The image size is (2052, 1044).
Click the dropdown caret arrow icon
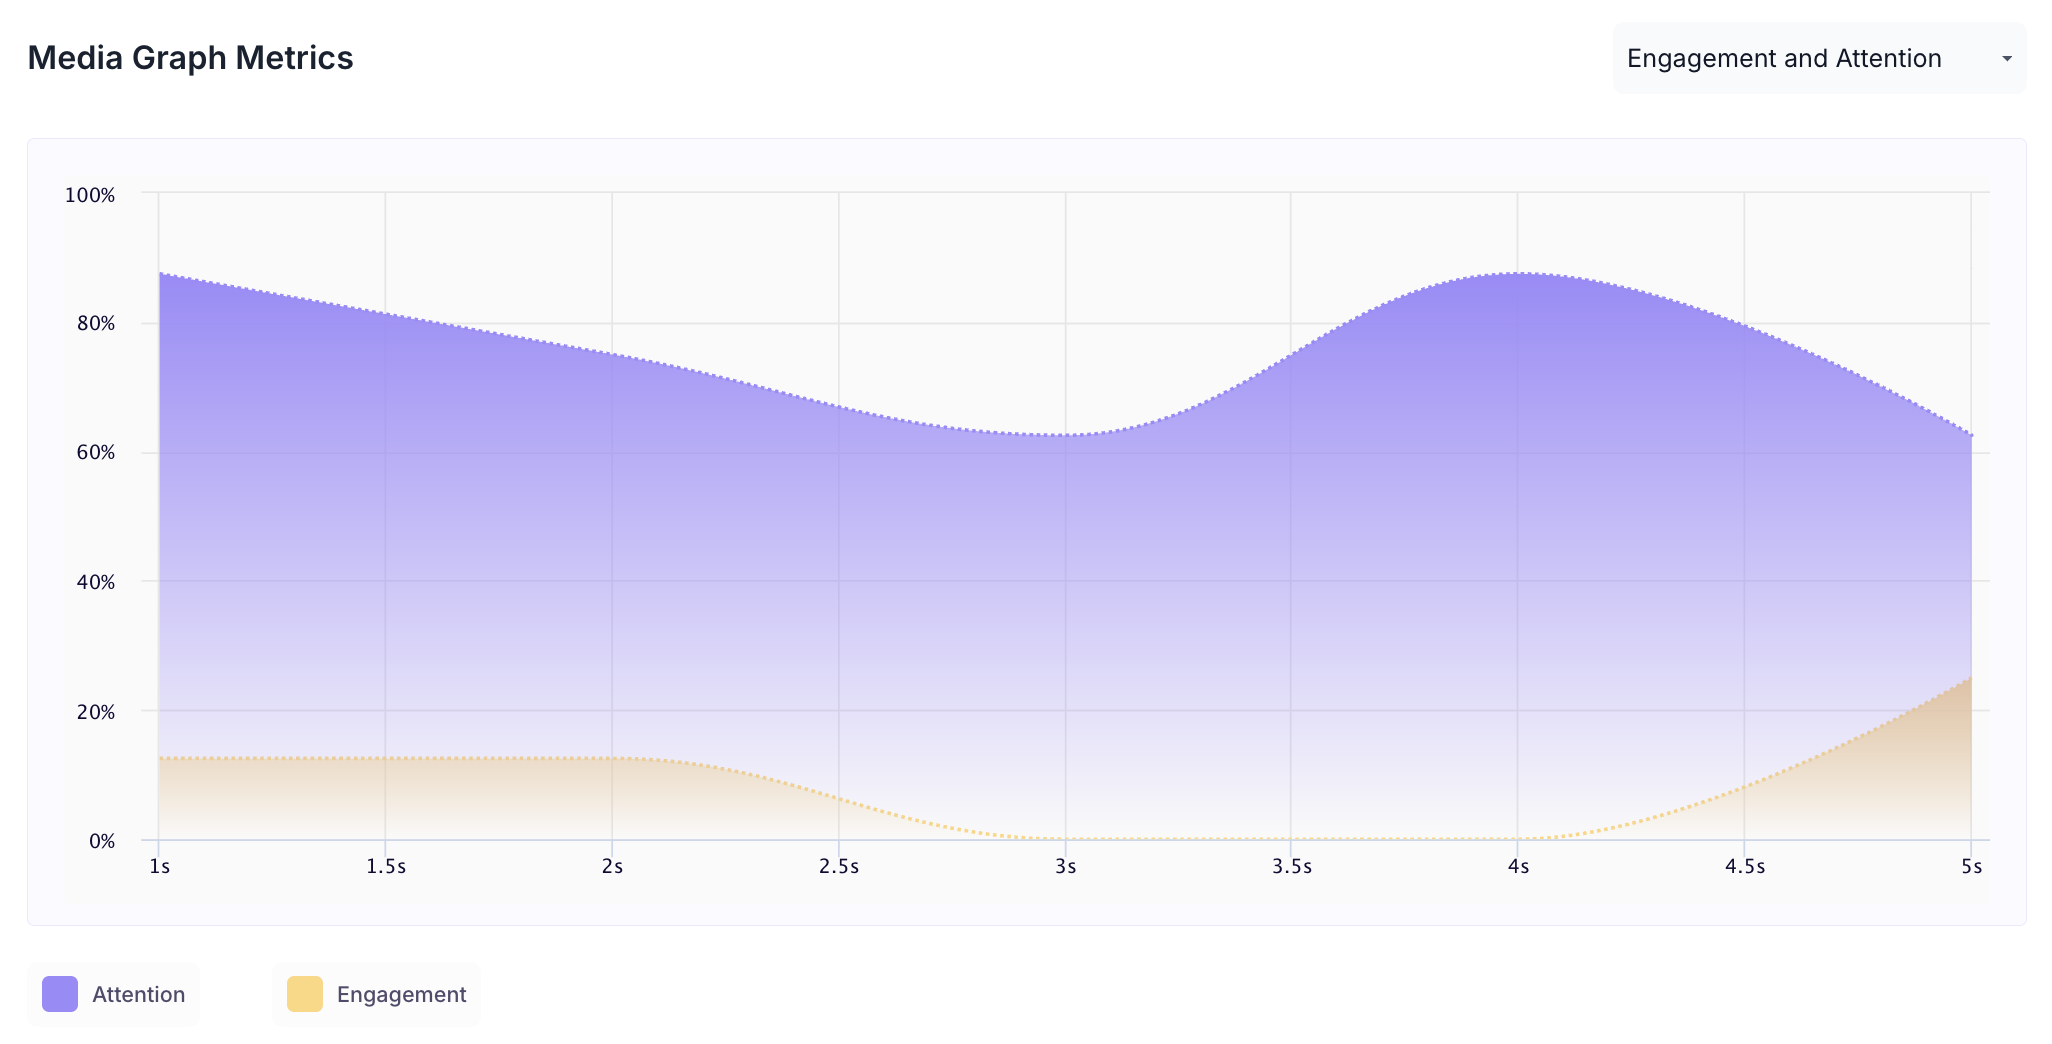pyautogui.click(x=2006, y=59)
